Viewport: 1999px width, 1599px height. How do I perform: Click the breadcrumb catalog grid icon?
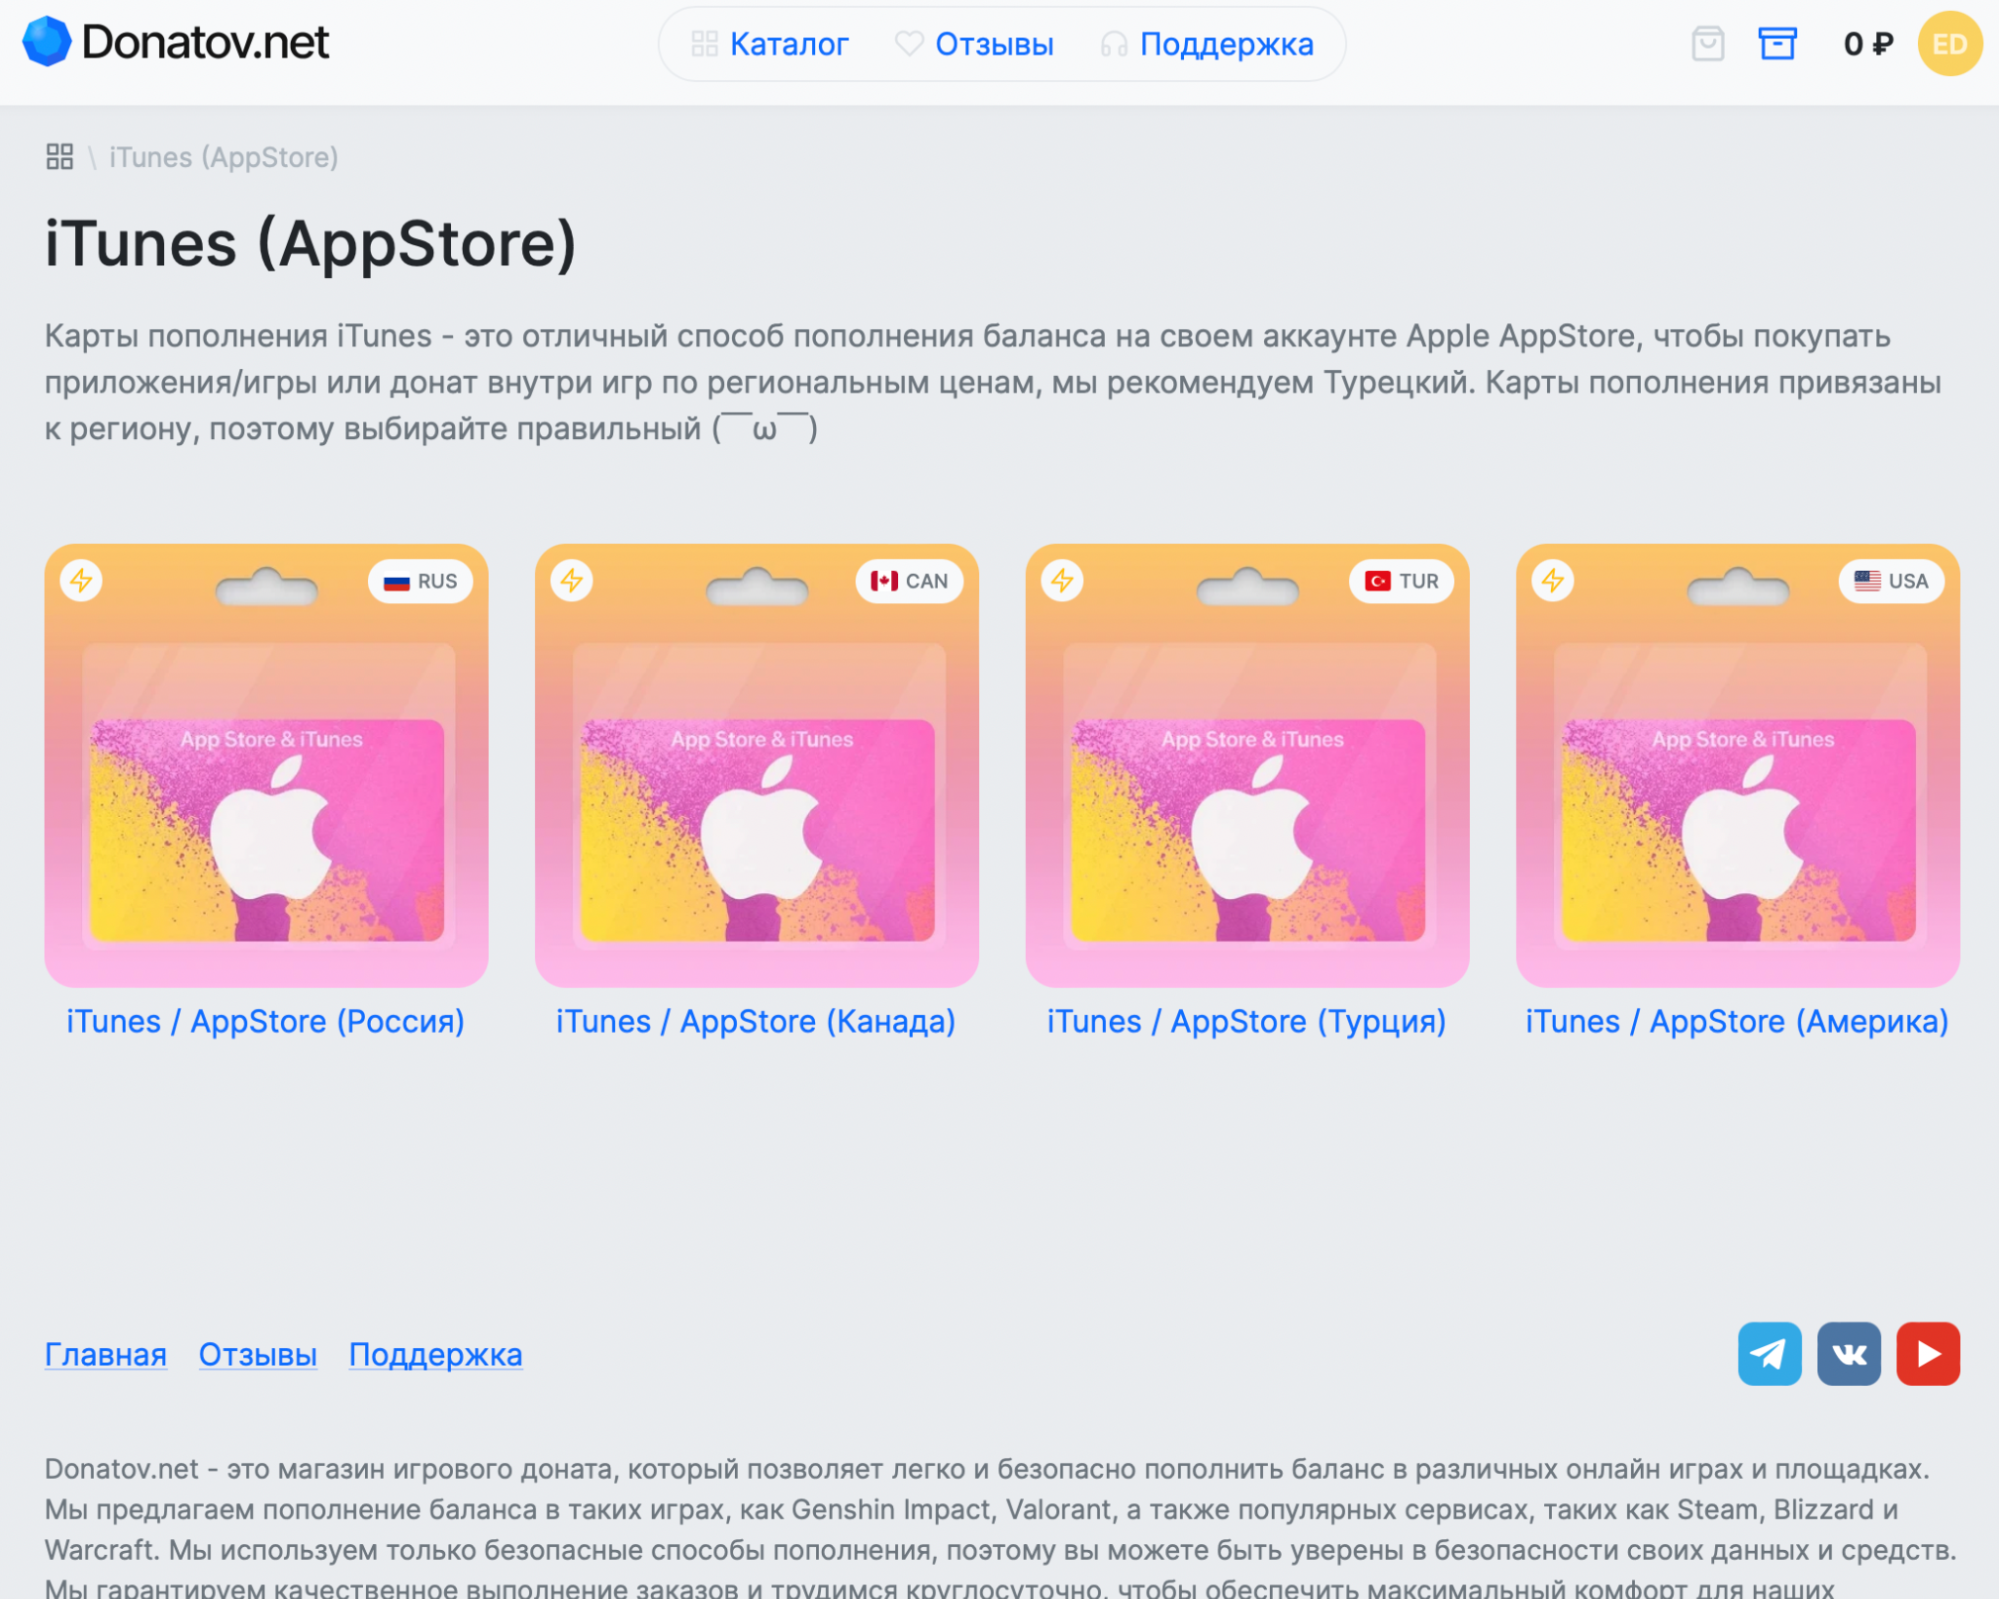[x=60, y=157]
